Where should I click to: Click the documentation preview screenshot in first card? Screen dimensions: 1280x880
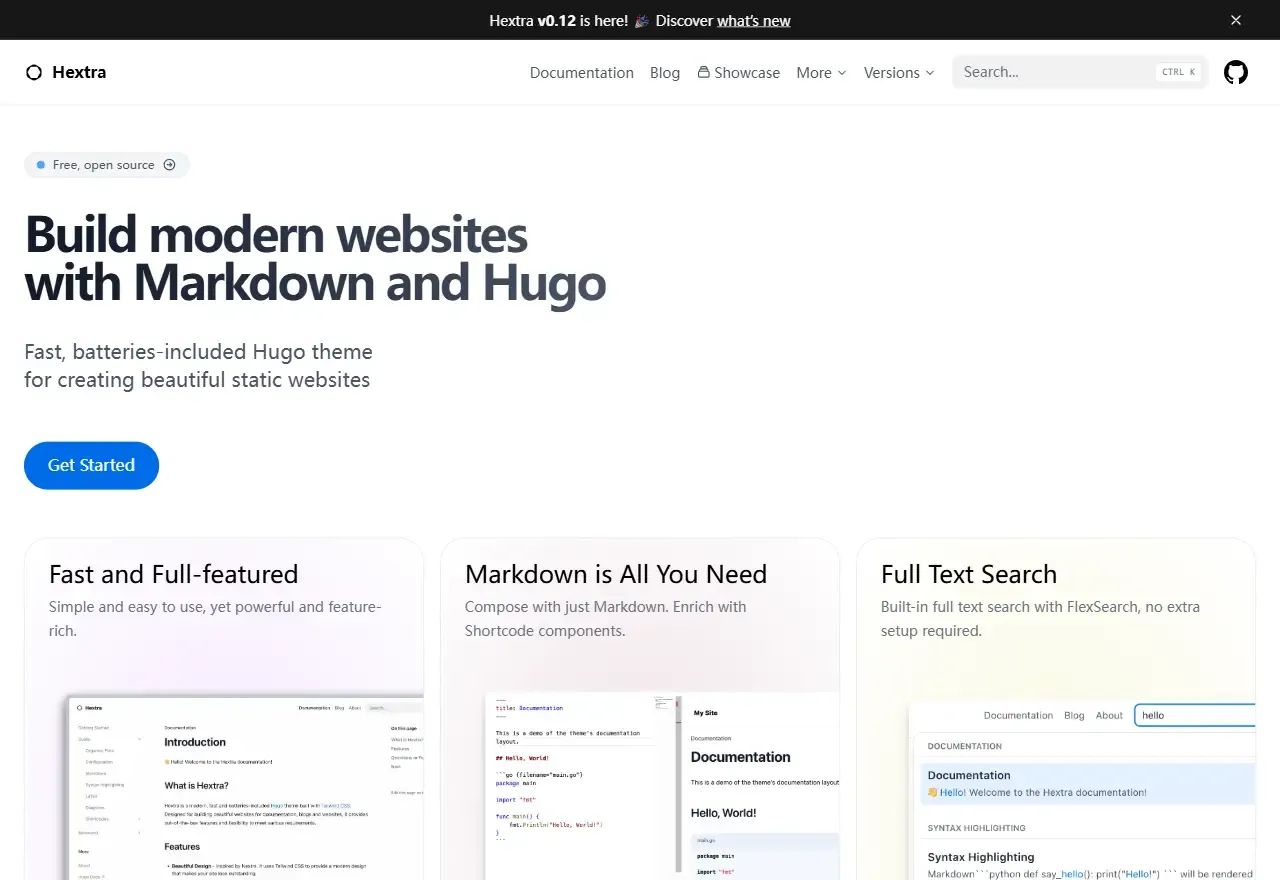tap(245, 788)
